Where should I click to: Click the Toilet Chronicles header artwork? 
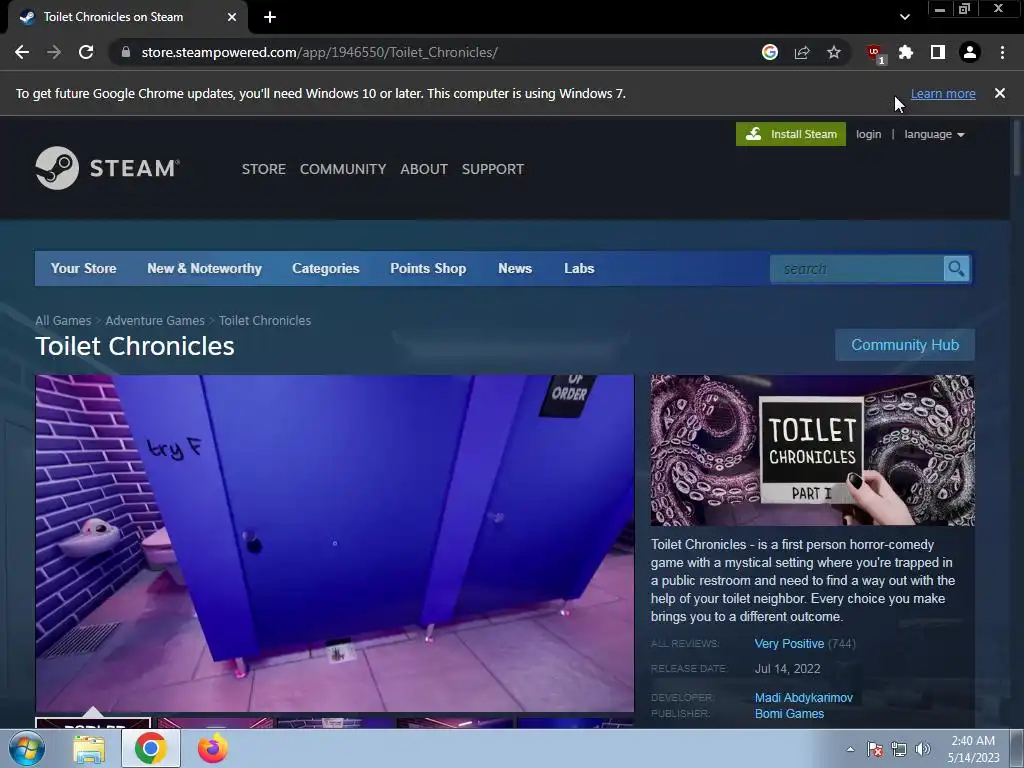pos(812,450)
